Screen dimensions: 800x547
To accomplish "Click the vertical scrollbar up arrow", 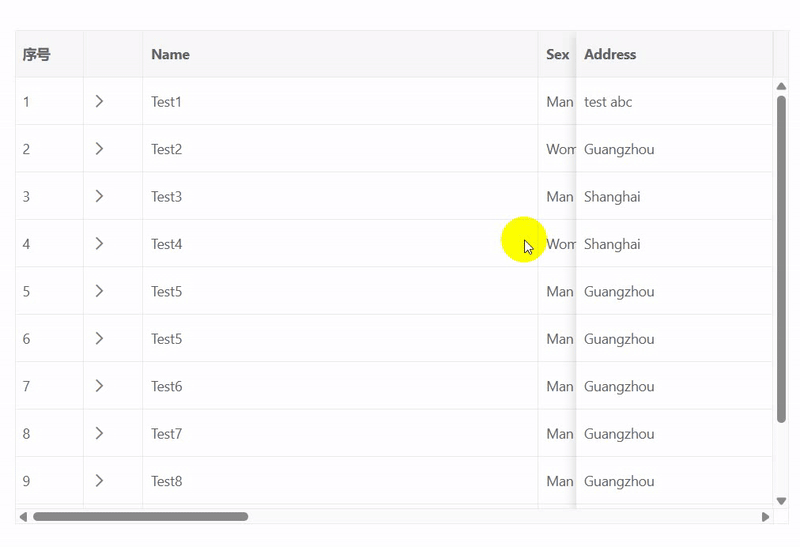I will click(x=781, y=86).
